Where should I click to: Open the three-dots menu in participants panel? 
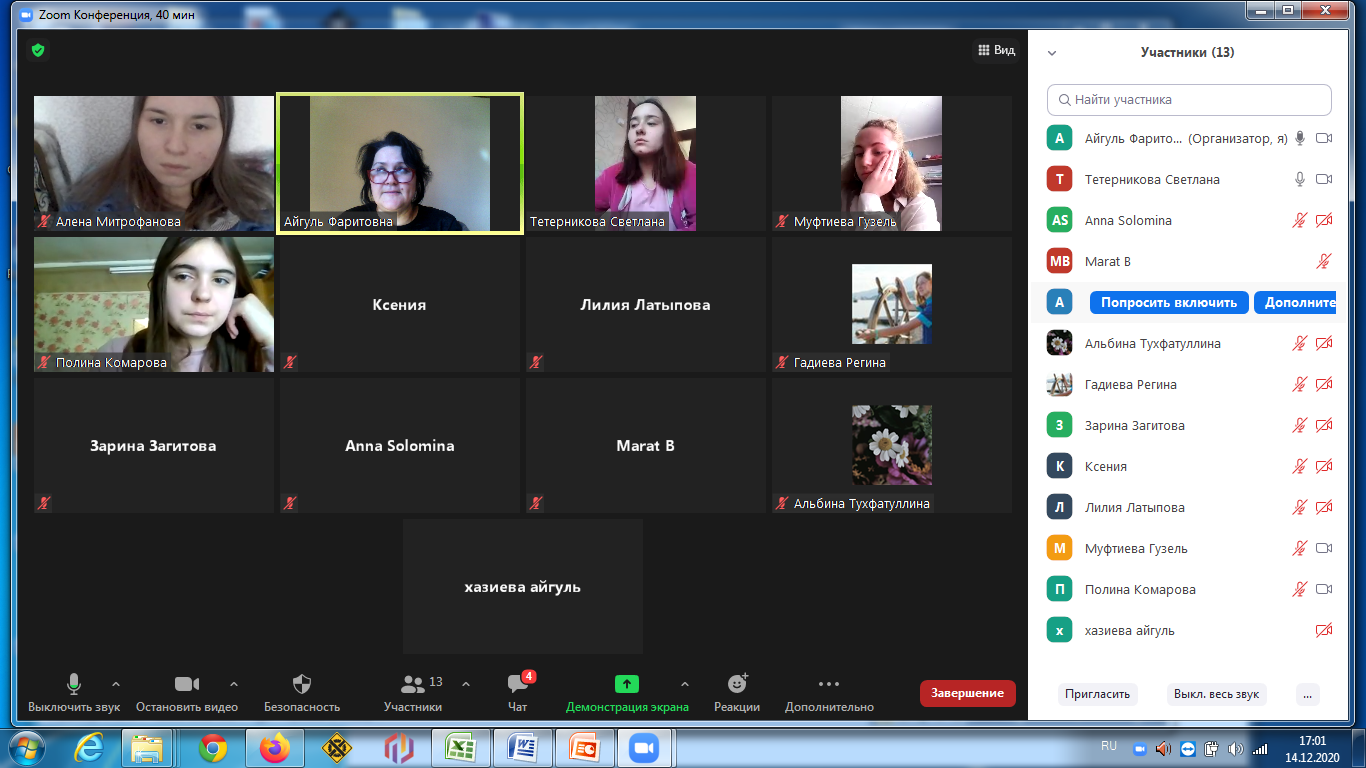[x=1307, y=693]
